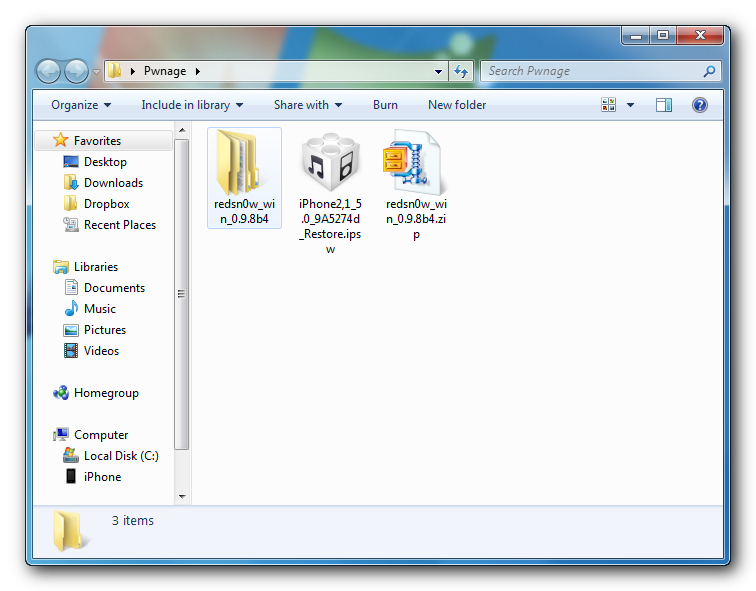Click the navigation pane vertical scrollbar
The height and width of the screenshot is (591, 756).
[x=182, y=294]
